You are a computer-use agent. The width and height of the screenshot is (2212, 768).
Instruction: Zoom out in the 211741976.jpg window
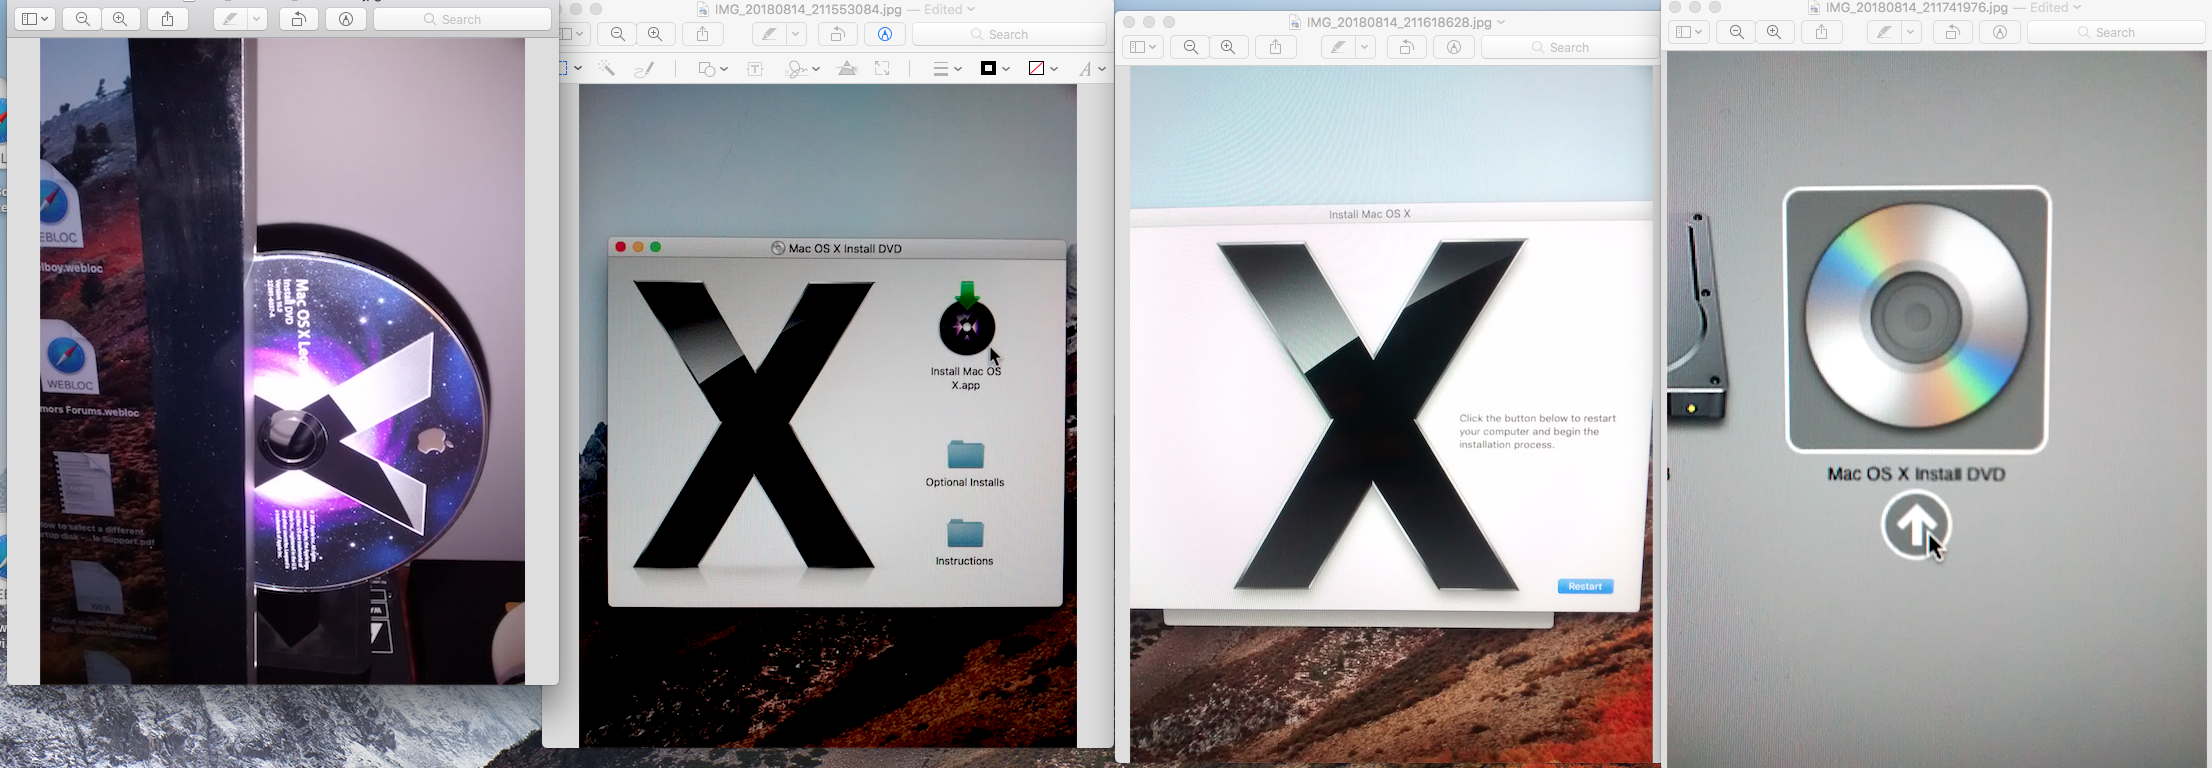tap(1736, 32)
